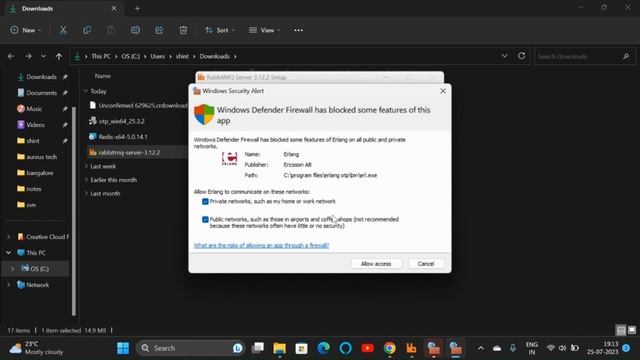The width and height of the screenshot is (640, 360).
Task: Select the Downloads tab
Action: click(63, 9)
